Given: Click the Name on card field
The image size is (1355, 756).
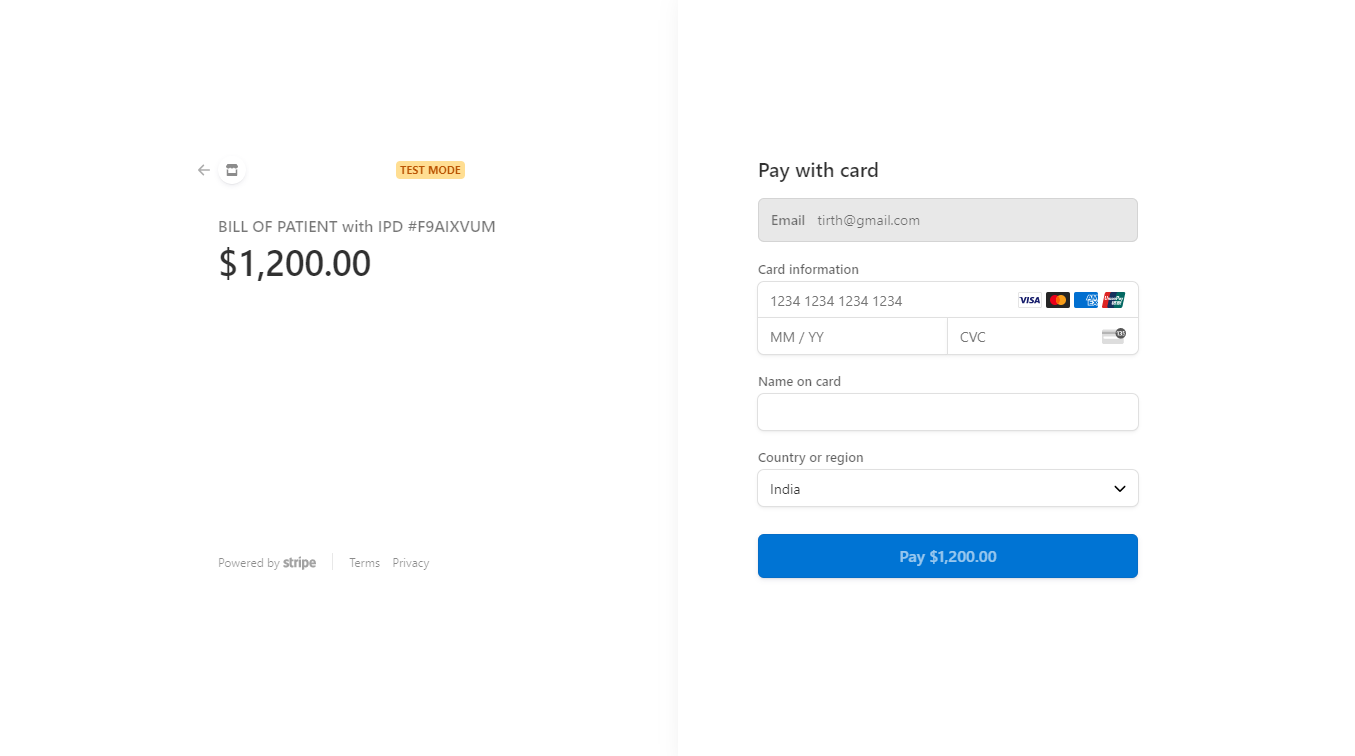Looking at the screenshot, I should pyautogui.click(x=947, y=412).
